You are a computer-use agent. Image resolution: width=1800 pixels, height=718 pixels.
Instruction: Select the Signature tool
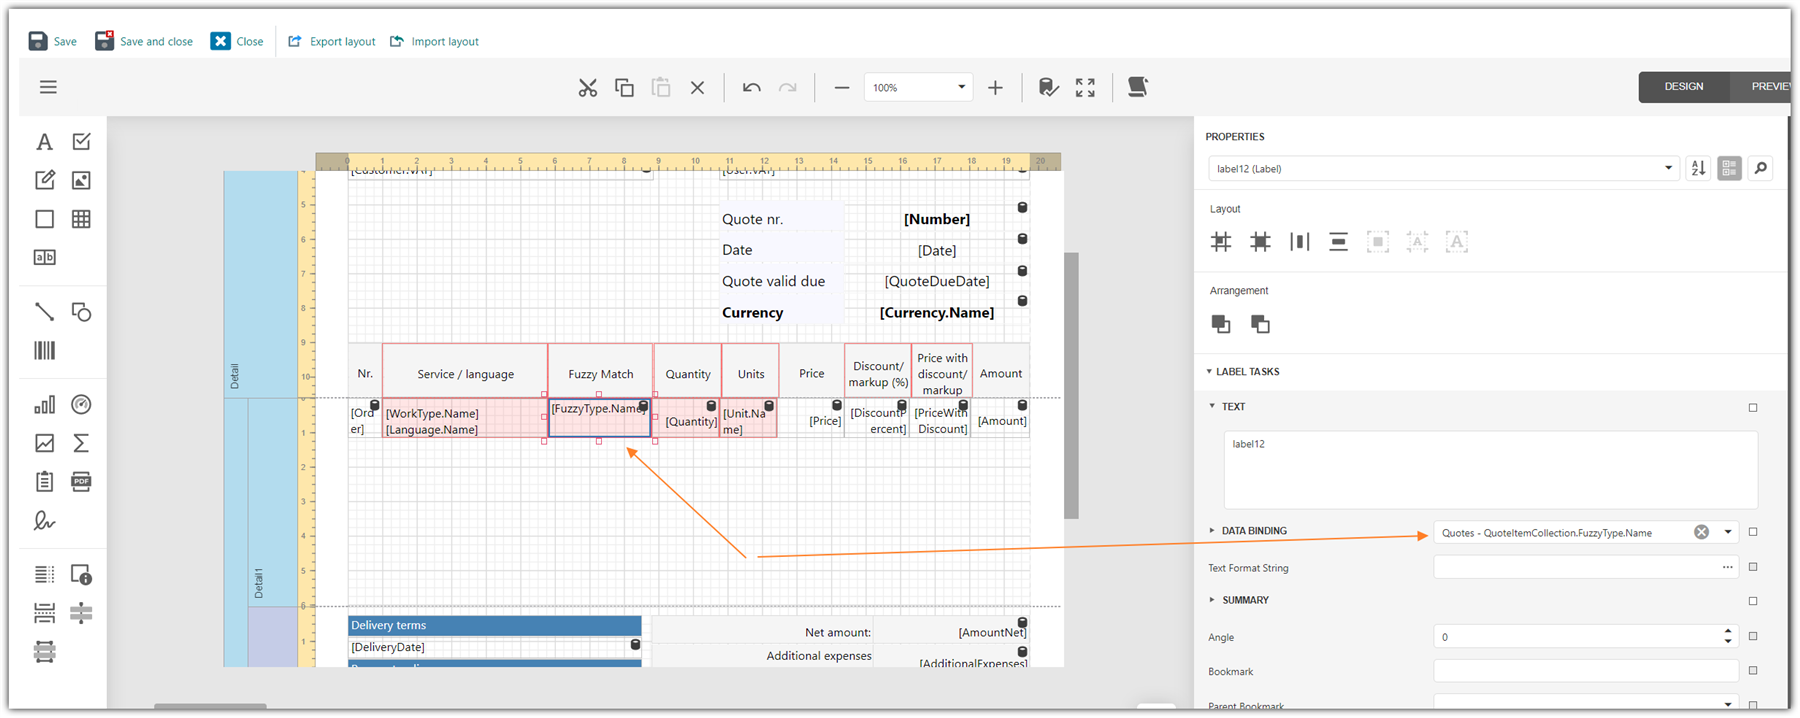click(x=44, y=520)
